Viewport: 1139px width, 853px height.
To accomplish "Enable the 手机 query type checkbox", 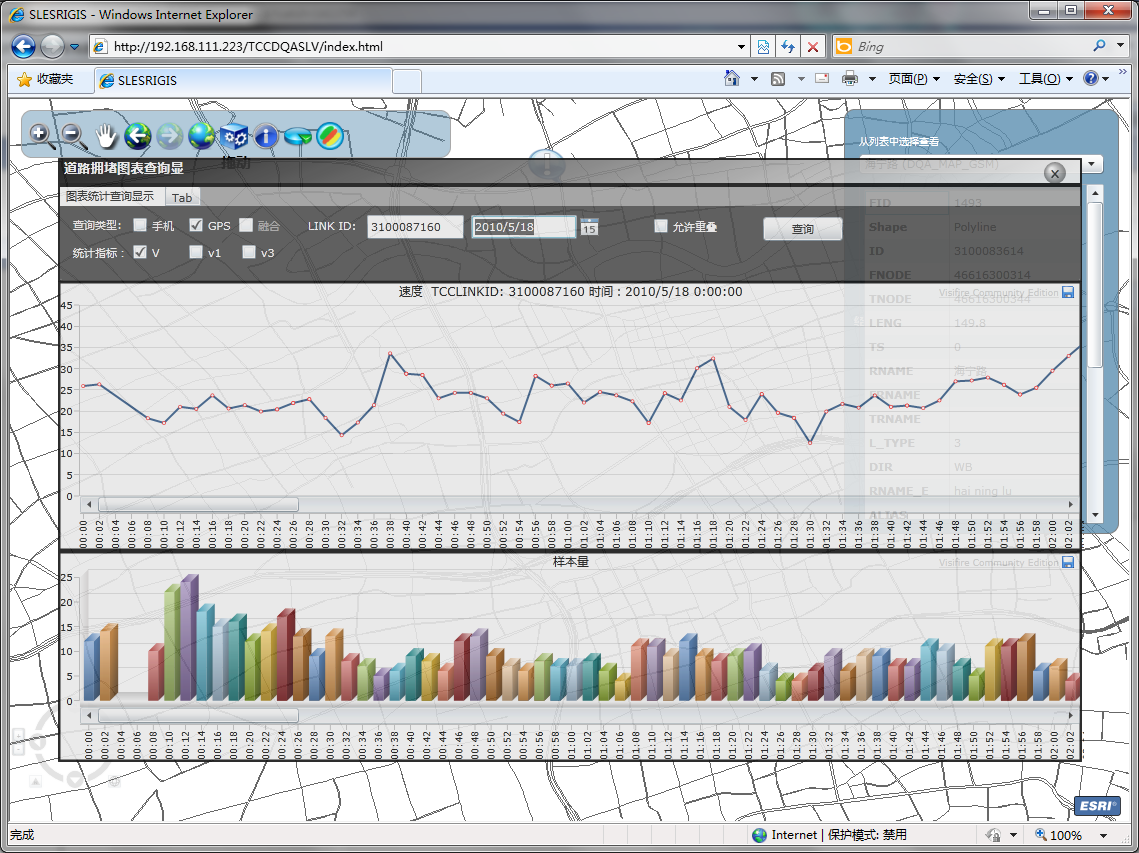I will coord(140,226).
